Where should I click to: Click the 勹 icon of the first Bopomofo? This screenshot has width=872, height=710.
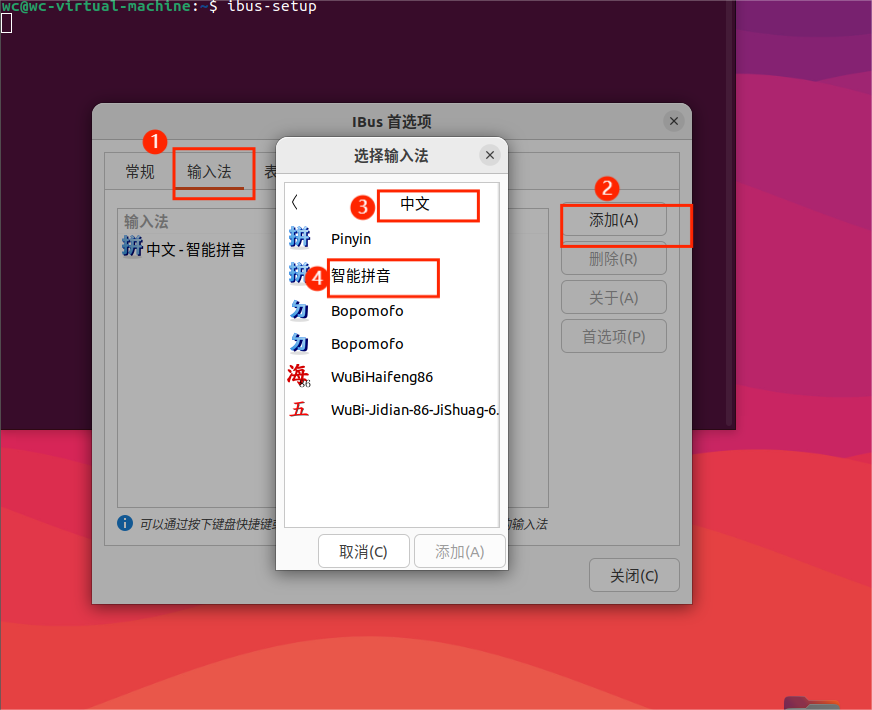click(299, 311)
